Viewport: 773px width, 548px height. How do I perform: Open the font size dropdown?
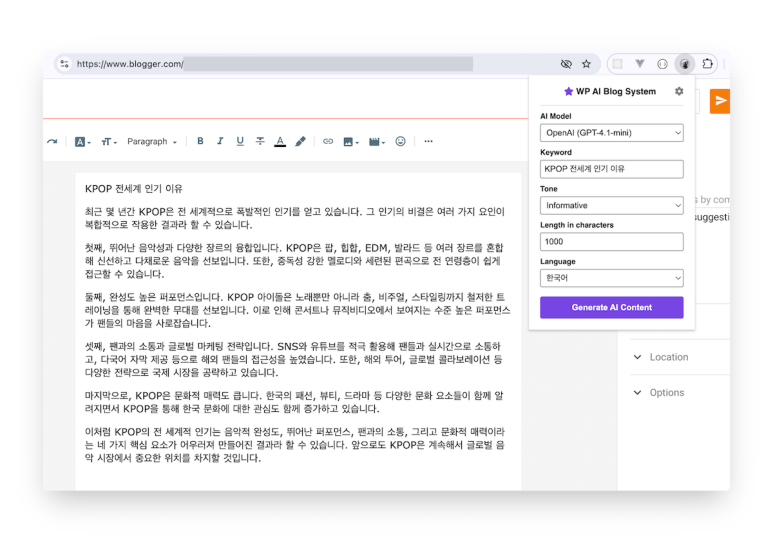tap(109, 142)
